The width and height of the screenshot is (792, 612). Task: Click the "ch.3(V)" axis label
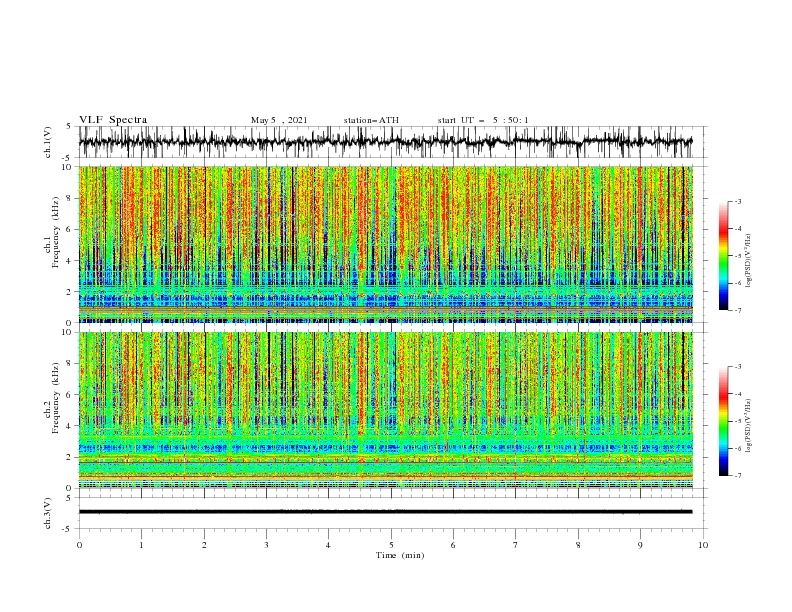[x=48, y=514]
